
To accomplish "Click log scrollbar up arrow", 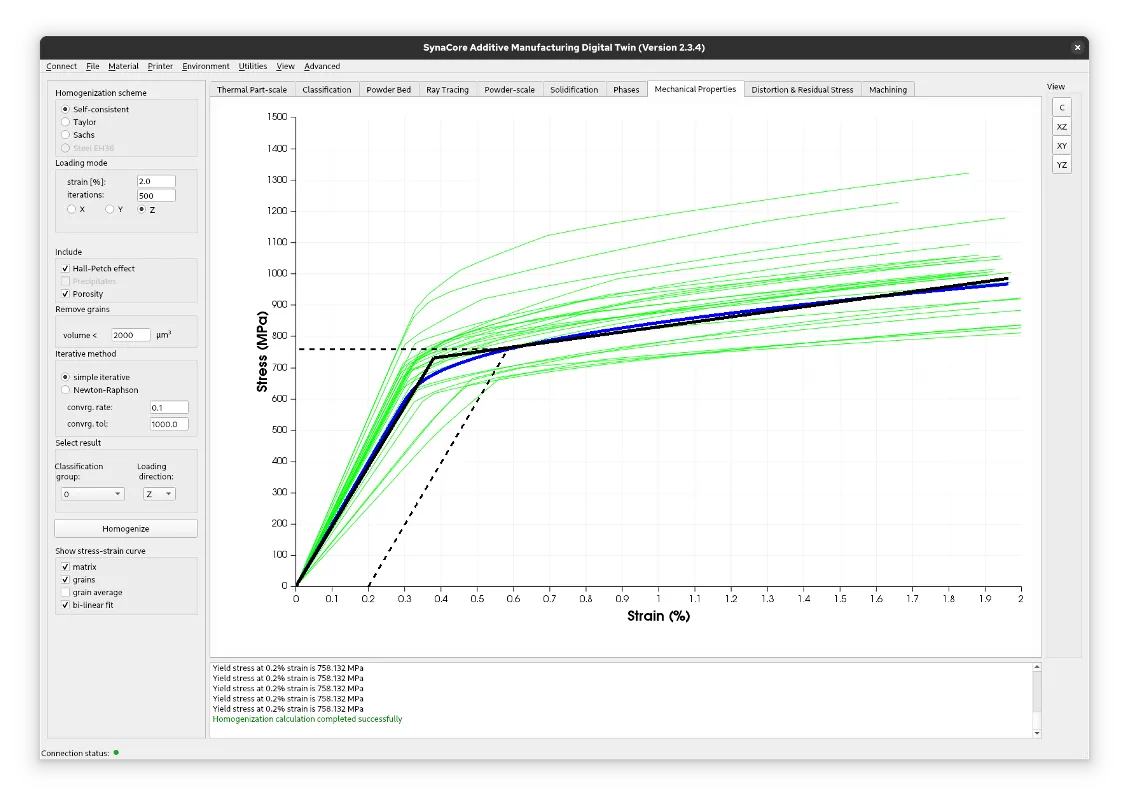I will pos(1037,667).
